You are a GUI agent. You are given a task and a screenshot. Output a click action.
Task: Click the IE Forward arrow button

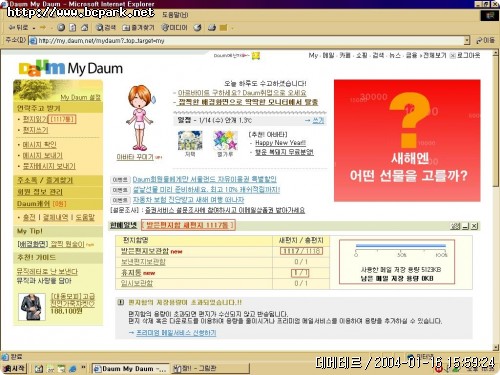coord(43,27)
